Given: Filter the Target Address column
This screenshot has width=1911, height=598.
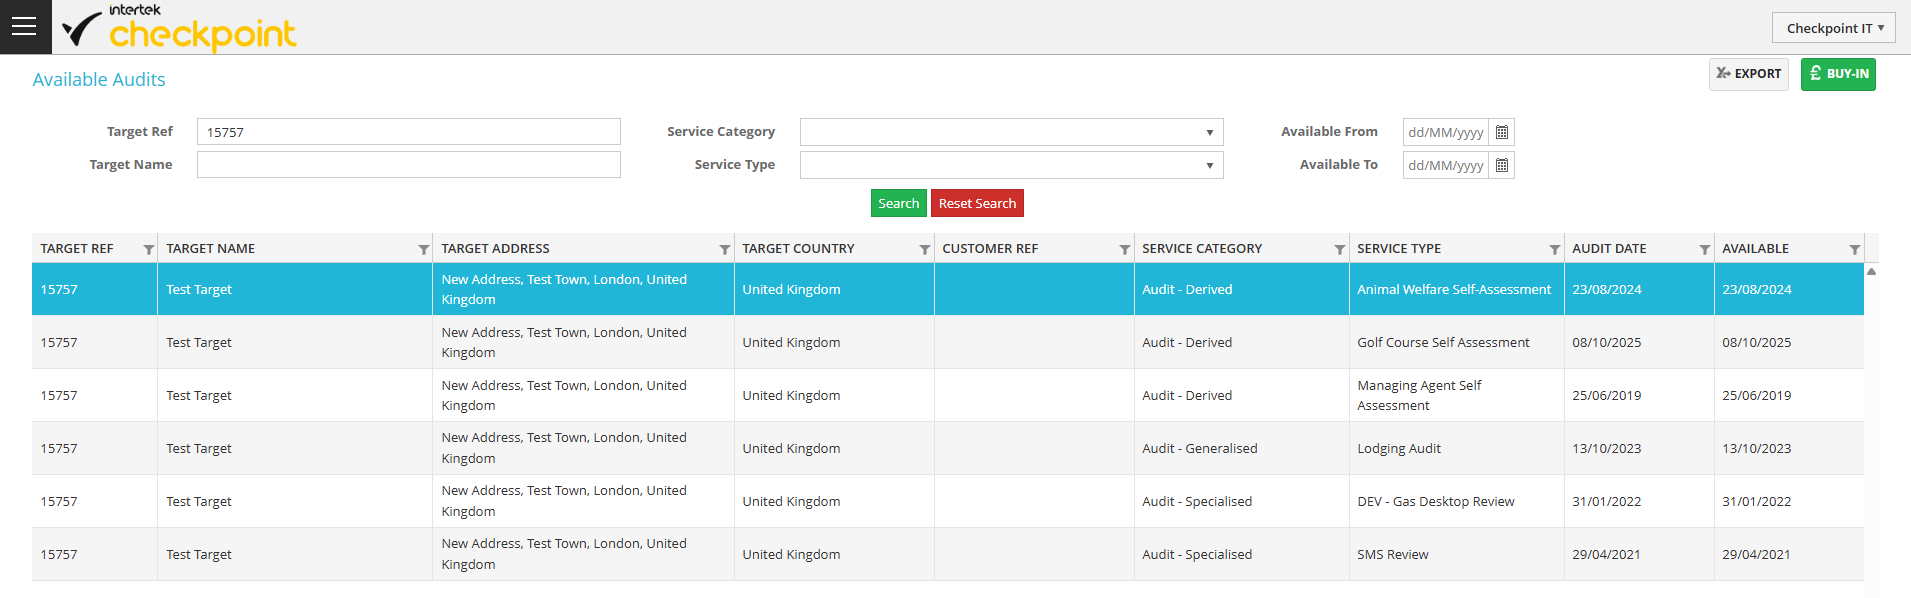Looking at the screenshot, I should [724, 249].
